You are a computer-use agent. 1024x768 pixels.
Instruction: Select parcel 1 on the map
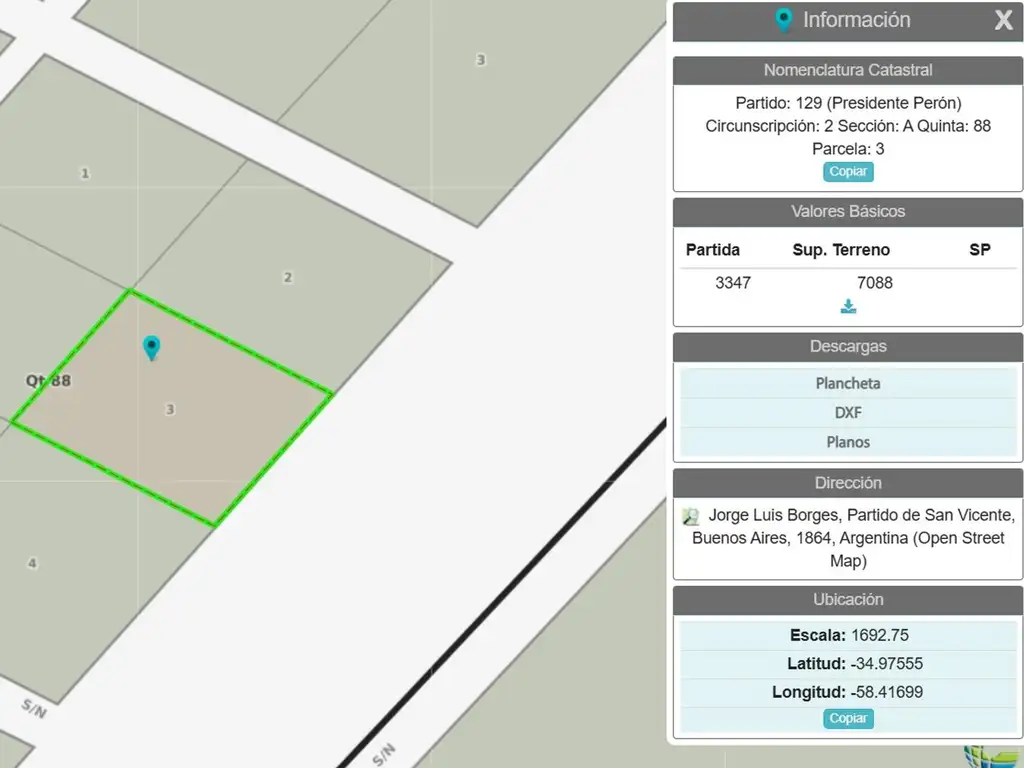click(x=85, y=173)
